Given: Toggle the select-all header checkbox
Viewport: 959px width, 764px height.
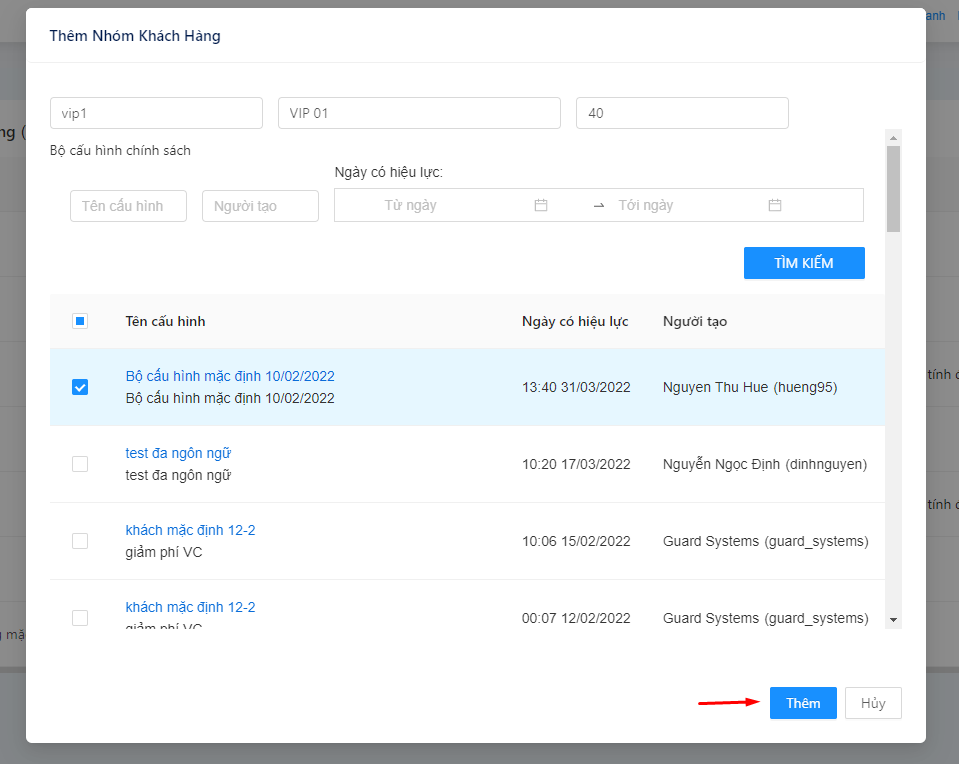Looking at the screenshot, I should click(80, 321).
